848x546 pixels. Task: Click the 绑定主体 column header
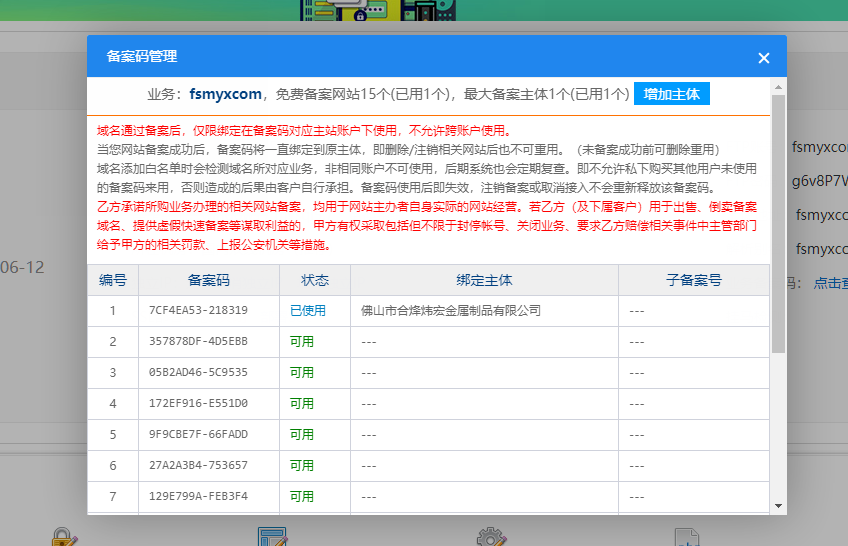[x=484, y=280]
